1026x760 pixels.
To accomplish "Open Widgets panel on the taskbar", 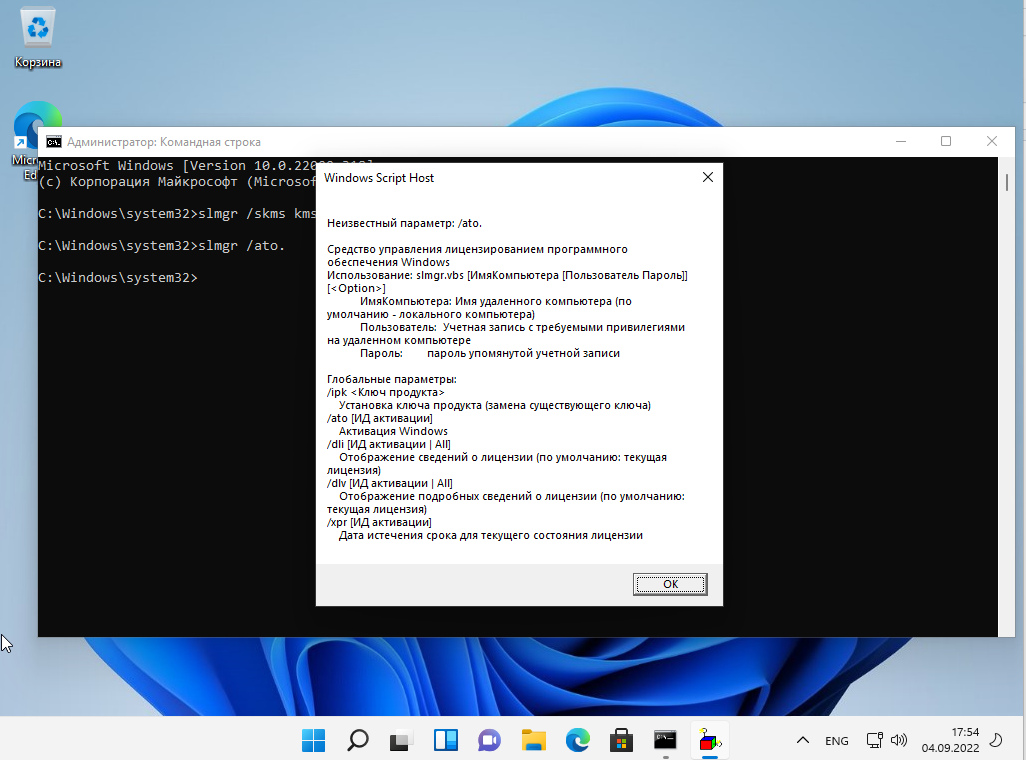I will [446, 740].
